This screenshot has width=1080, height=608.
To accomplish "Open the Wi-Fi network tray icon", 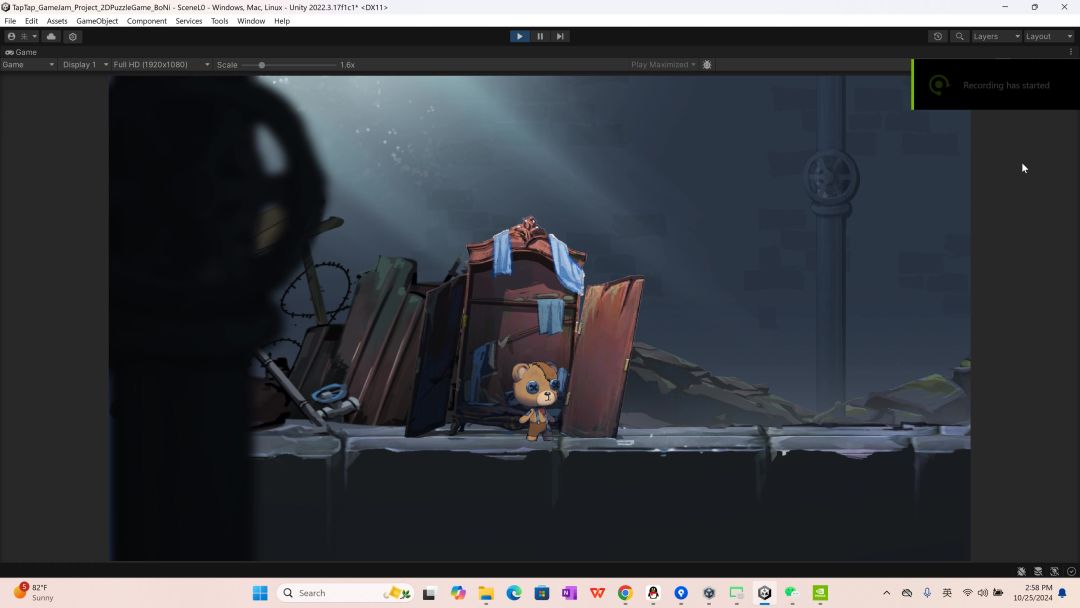I will [968, 593].
